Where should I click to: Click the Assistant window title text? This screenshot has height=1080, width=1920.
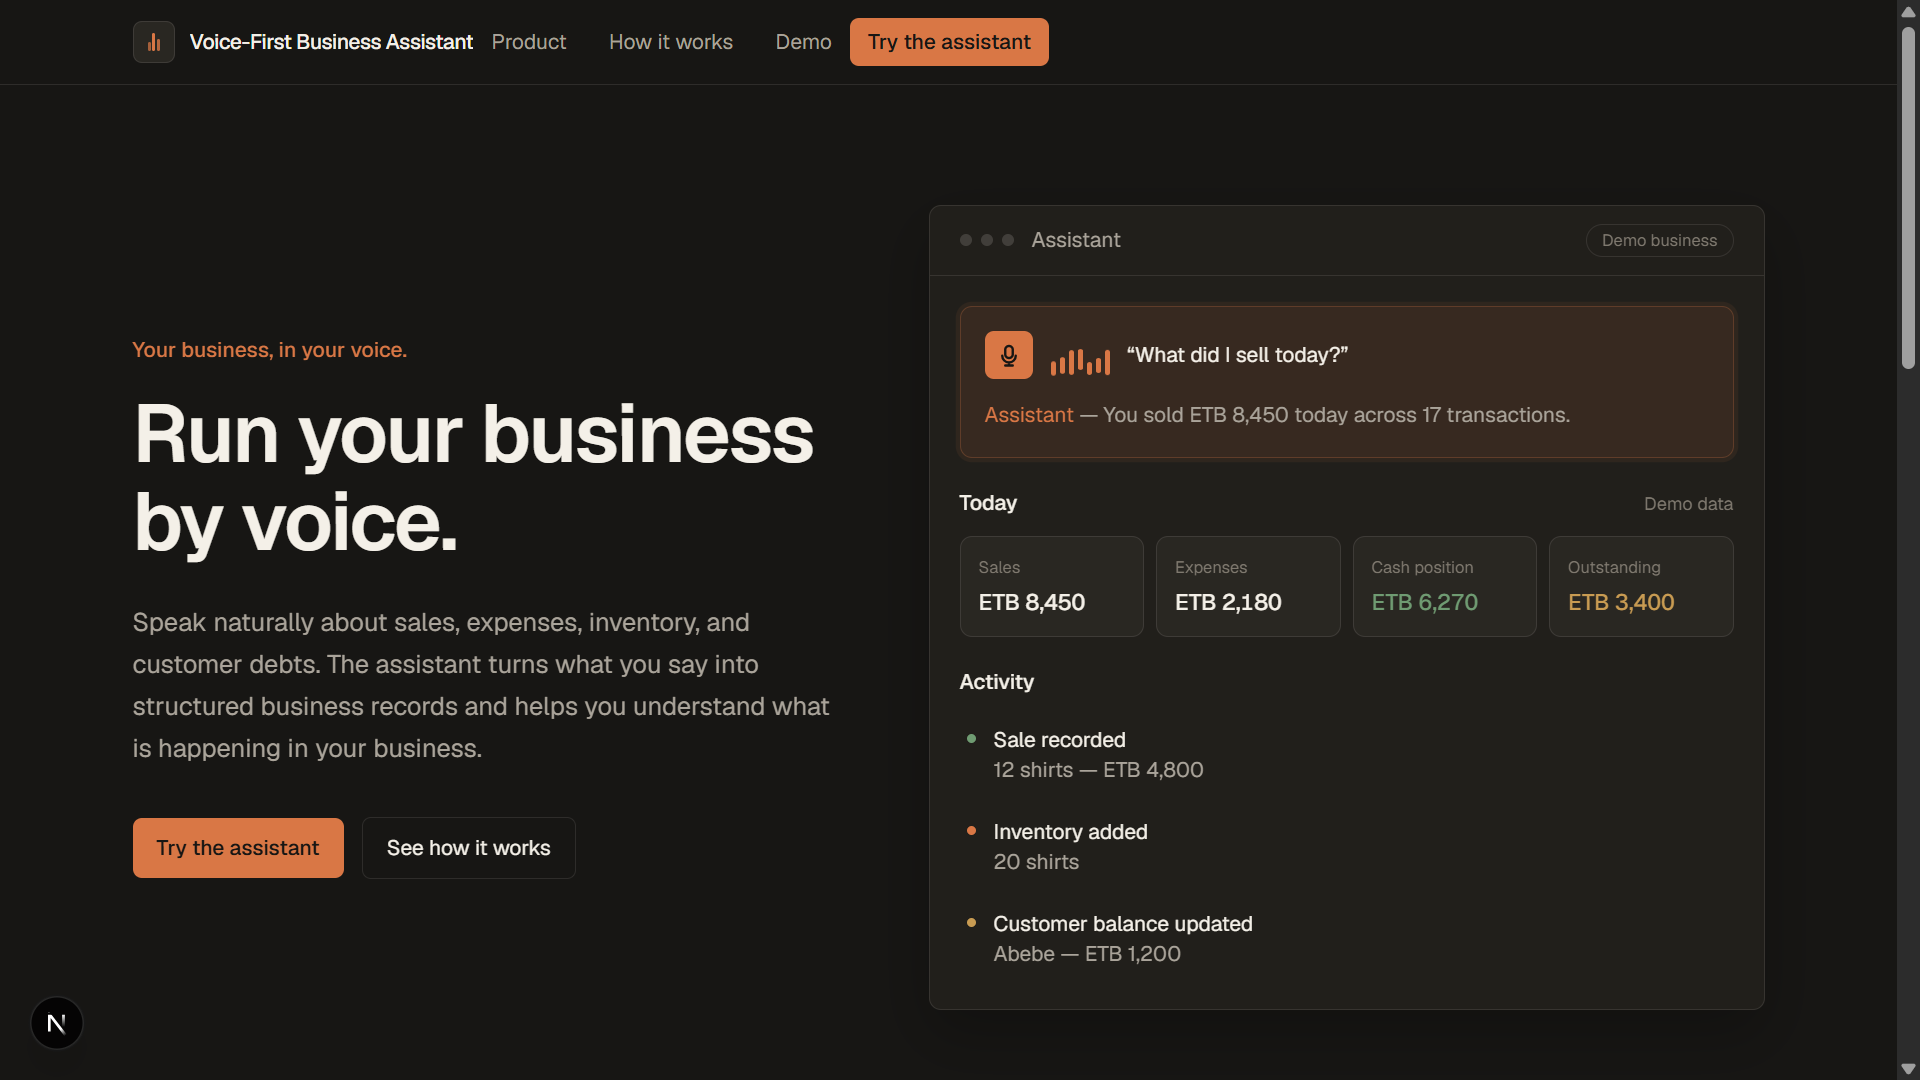pos(1076,240)
